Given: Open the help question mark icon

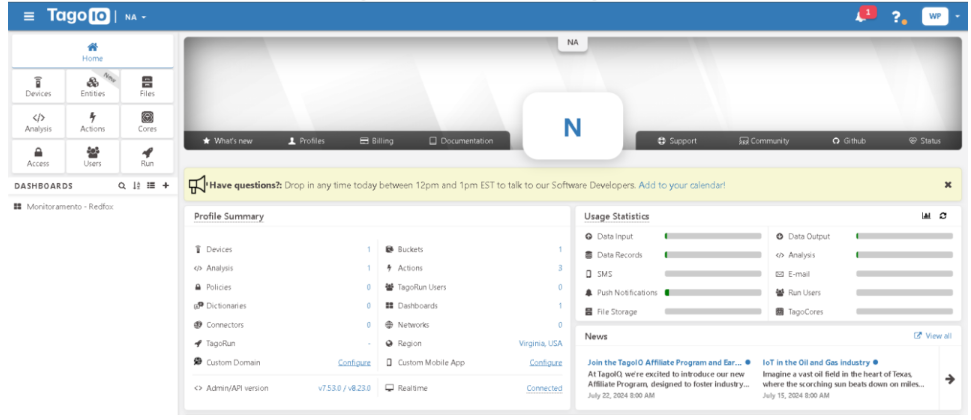Looking at the screenshot, I should pos(896,17).
